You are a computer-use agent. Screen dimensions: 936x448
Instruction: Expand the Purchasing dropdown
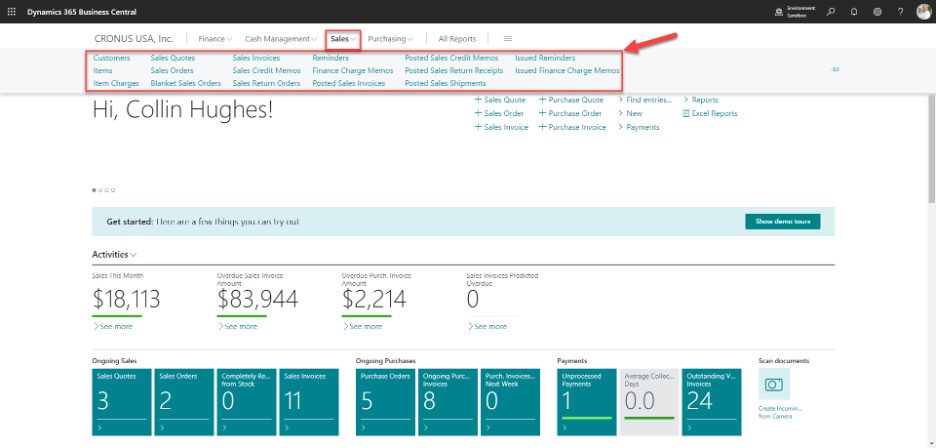point(390,39)
